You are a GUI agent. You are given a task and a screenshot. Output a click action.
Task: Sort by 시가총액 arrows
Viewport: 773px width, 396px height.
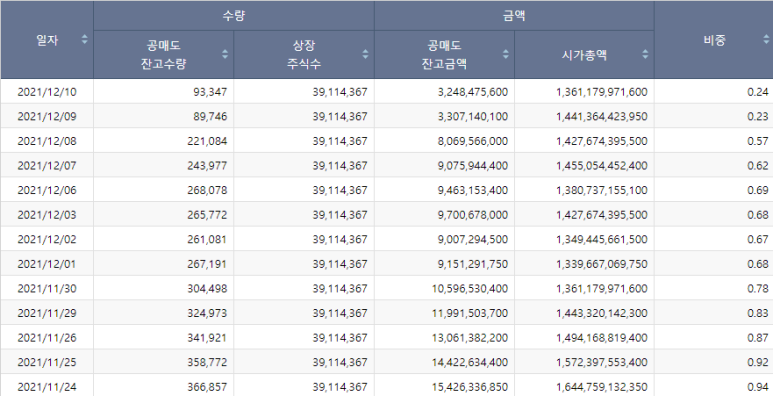click(645, 54)
